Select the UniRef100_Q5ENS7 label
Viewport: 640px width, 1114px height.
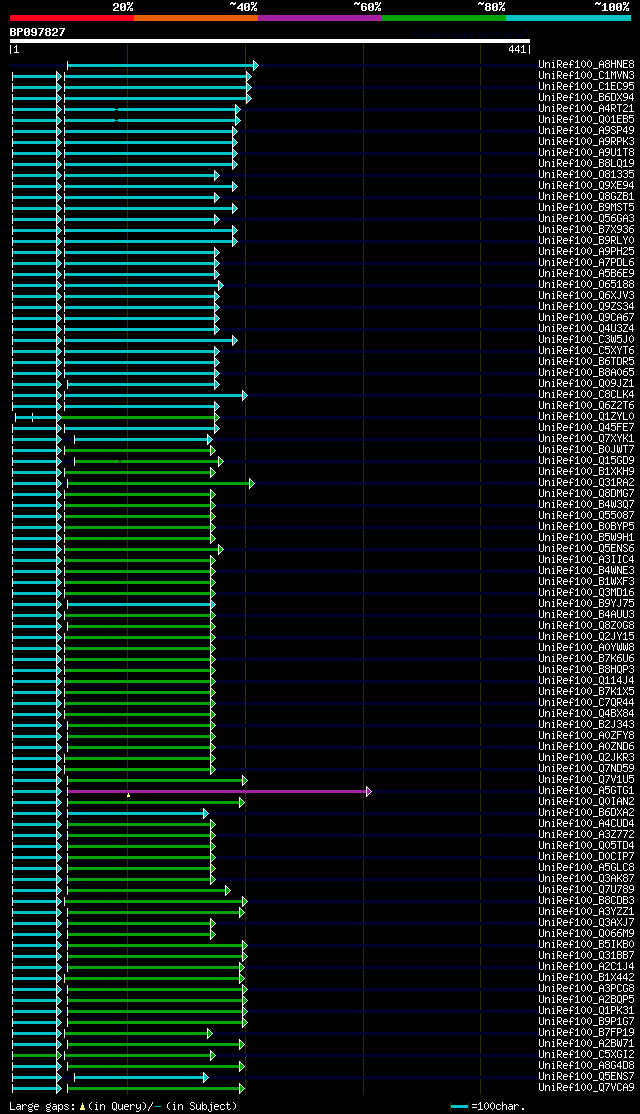[x=587, y=1077]
